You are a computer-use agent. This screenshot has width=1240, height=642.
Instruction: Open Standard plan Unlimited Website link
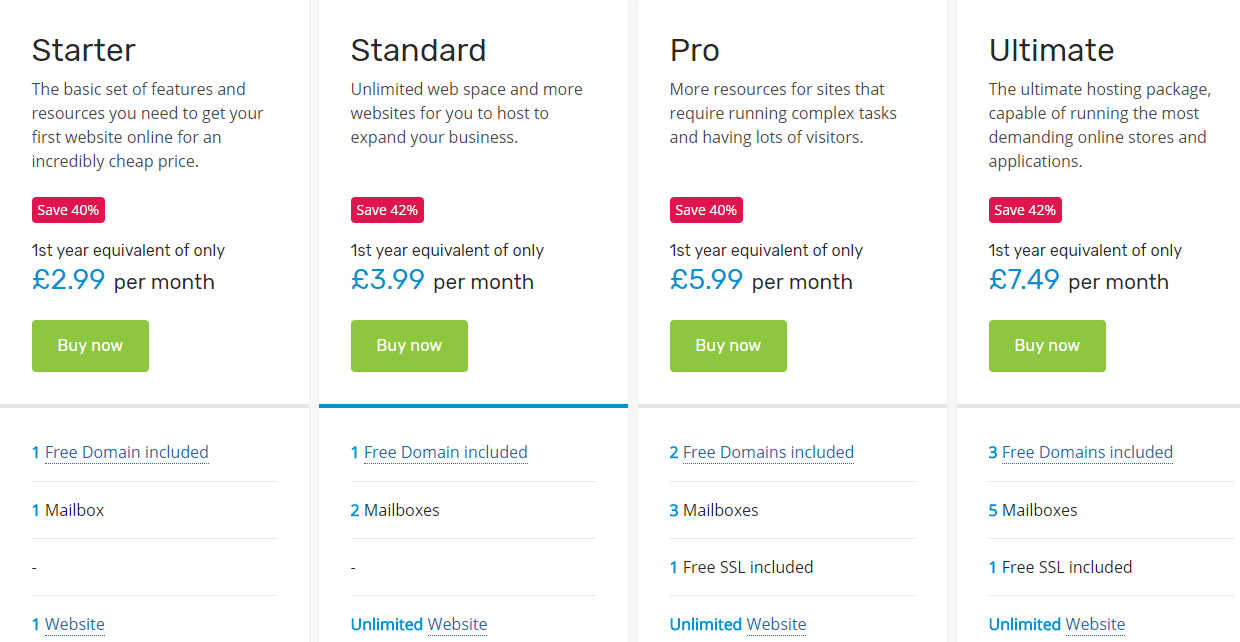tap(457, 625)
